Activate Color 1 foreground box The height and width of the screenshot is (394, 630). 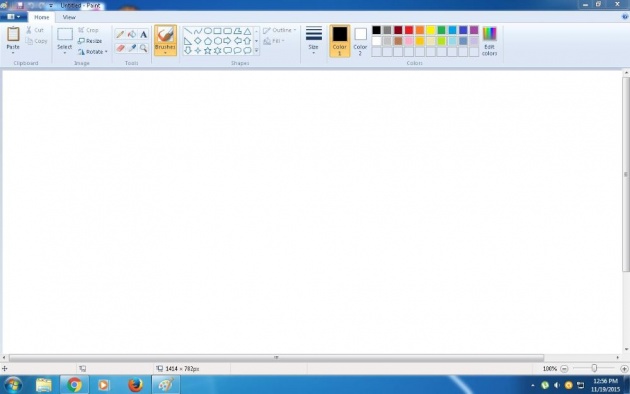[x=340, y=41]
